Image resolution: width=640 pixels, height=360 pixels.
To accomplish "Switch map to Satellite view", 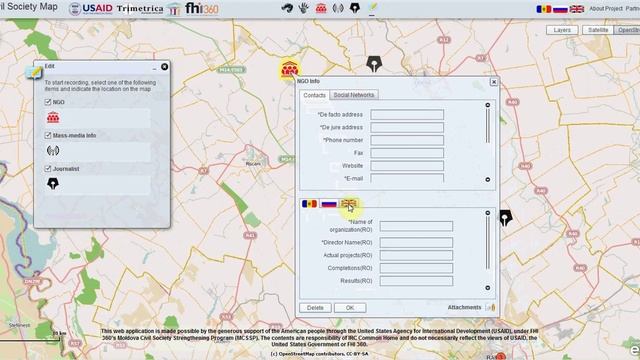I will pyautogui.click(x=598, y=30).
